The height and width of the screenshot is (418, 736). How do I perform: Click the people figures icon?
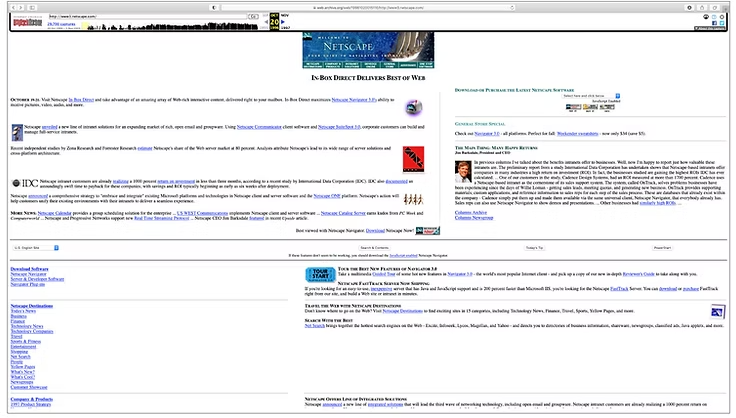click(413, 199)
